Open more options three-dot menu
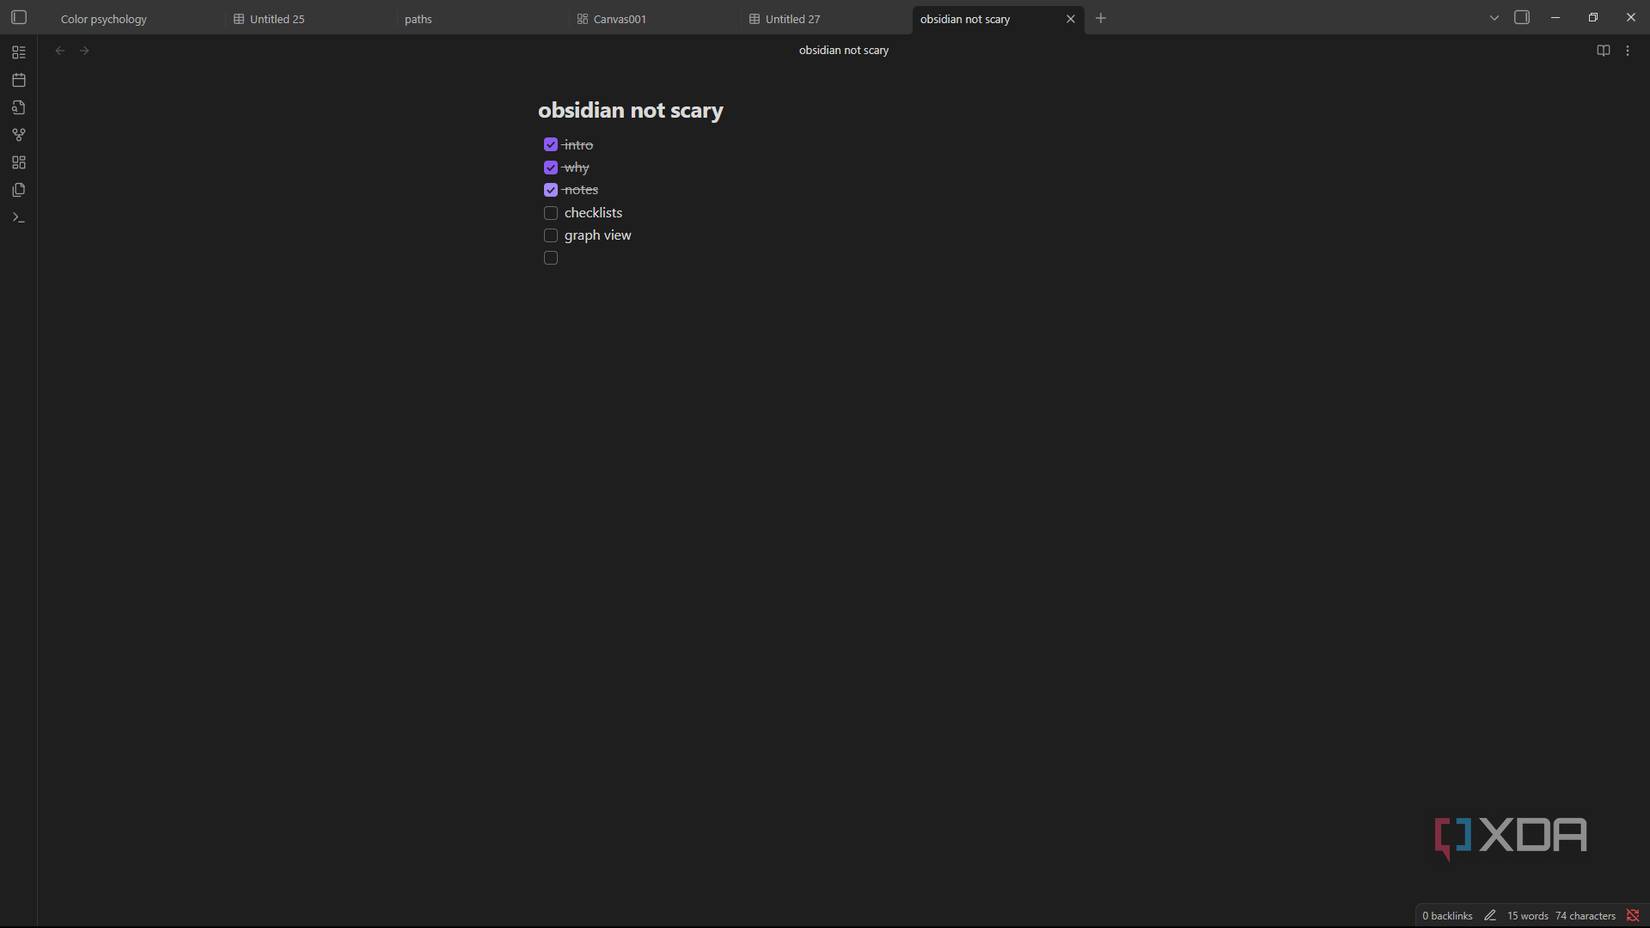1650x928 pixels. coord(1628,50)
